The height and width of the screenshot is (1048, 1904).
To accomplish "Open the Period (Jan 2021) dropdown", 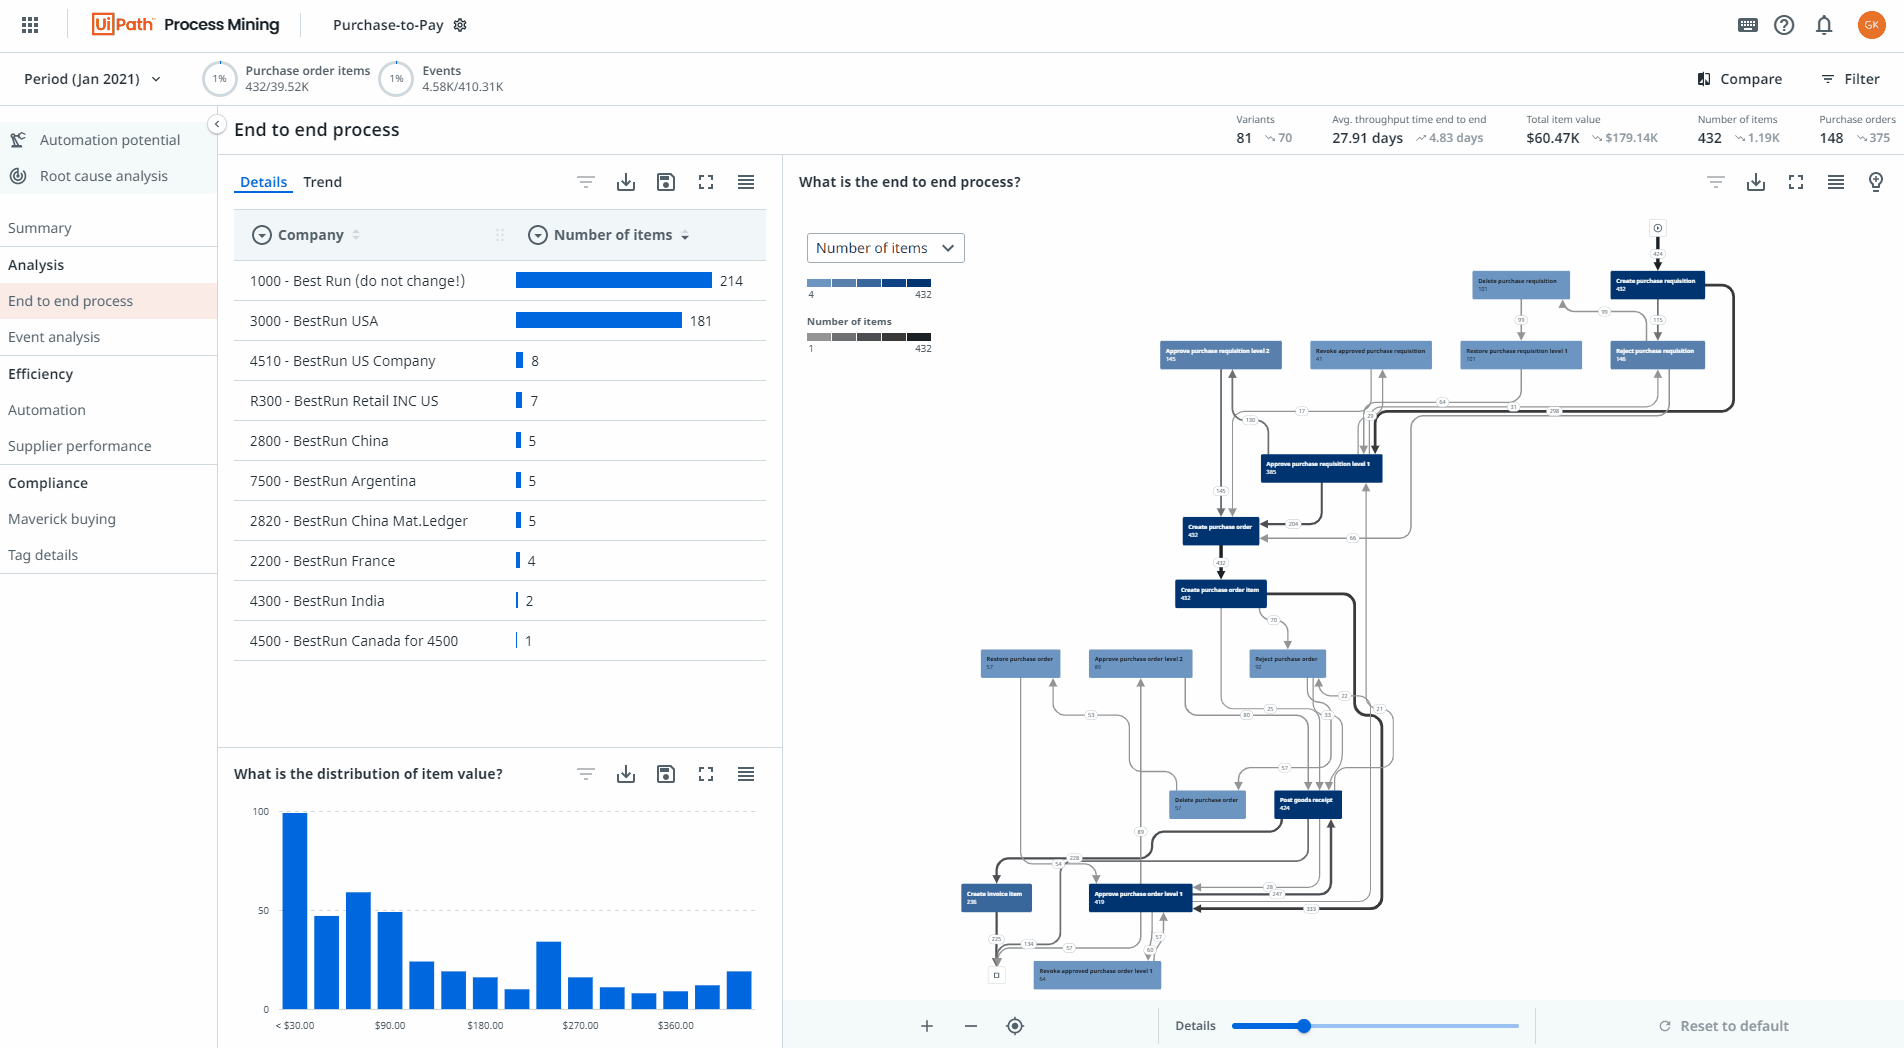I will click(x=92, y=79).
